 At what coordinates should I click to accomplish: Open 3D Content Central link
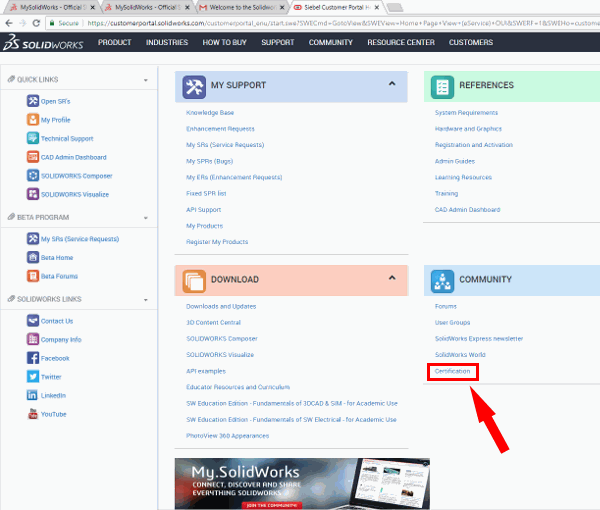click(x=213, y=323)
